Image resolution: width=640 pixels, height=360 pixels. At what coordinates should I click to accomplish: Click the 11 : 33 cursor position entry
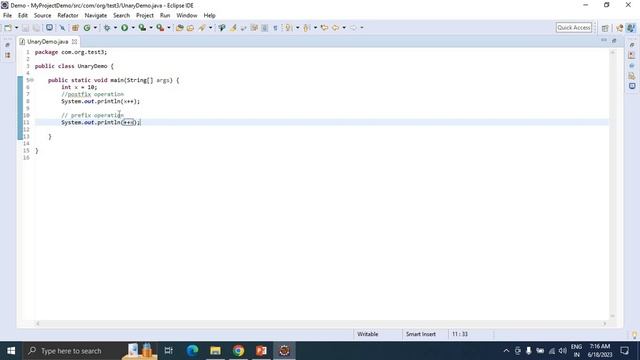pos(460,334)
